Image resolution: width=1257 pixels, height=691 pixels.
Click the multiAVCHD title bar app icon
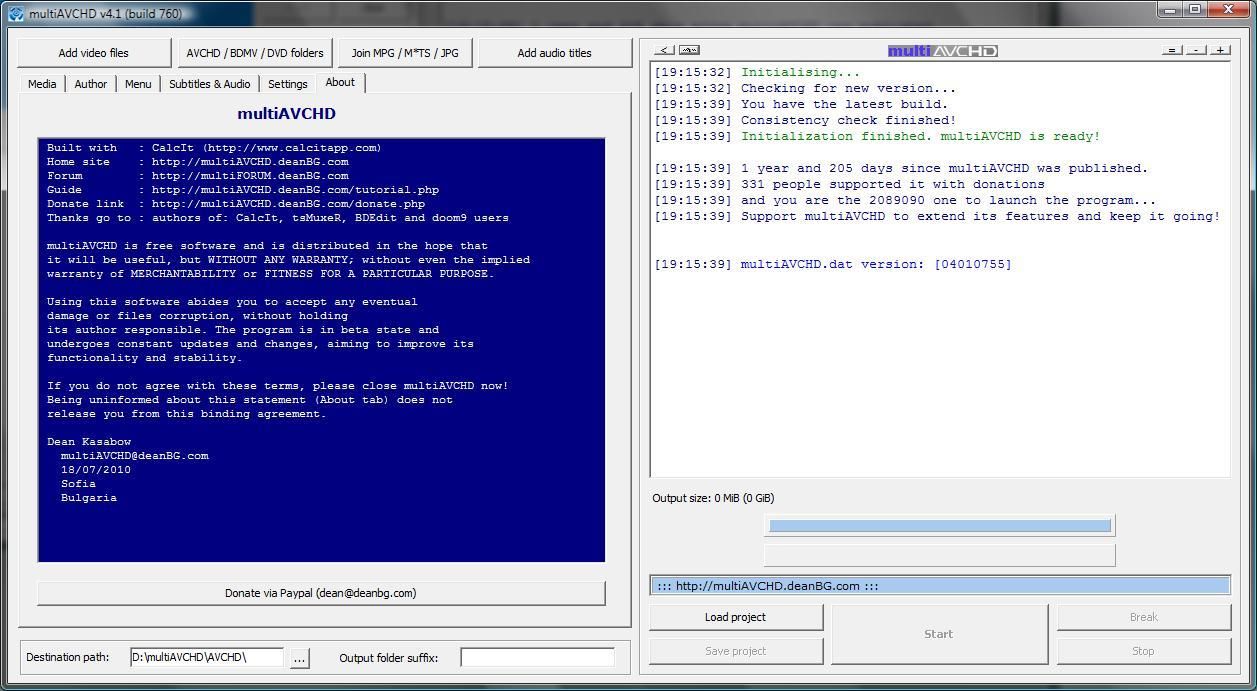click(15, 14)
